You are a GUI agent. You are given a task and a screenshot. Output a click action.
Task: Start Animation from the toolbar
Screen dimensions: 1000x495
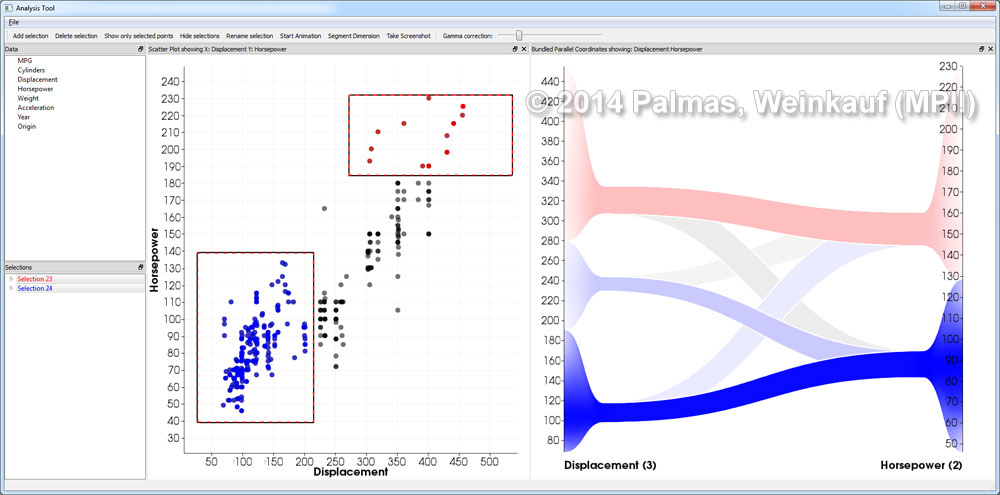pyautogui.click(x=300, y=36)
